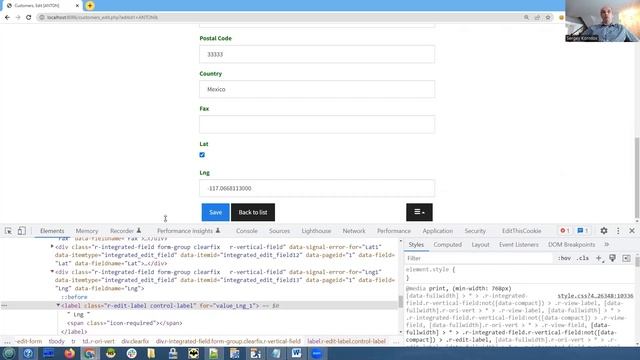Go forward in the browser
This screenshot has height=360, width=640.
(x=18, y=18)
